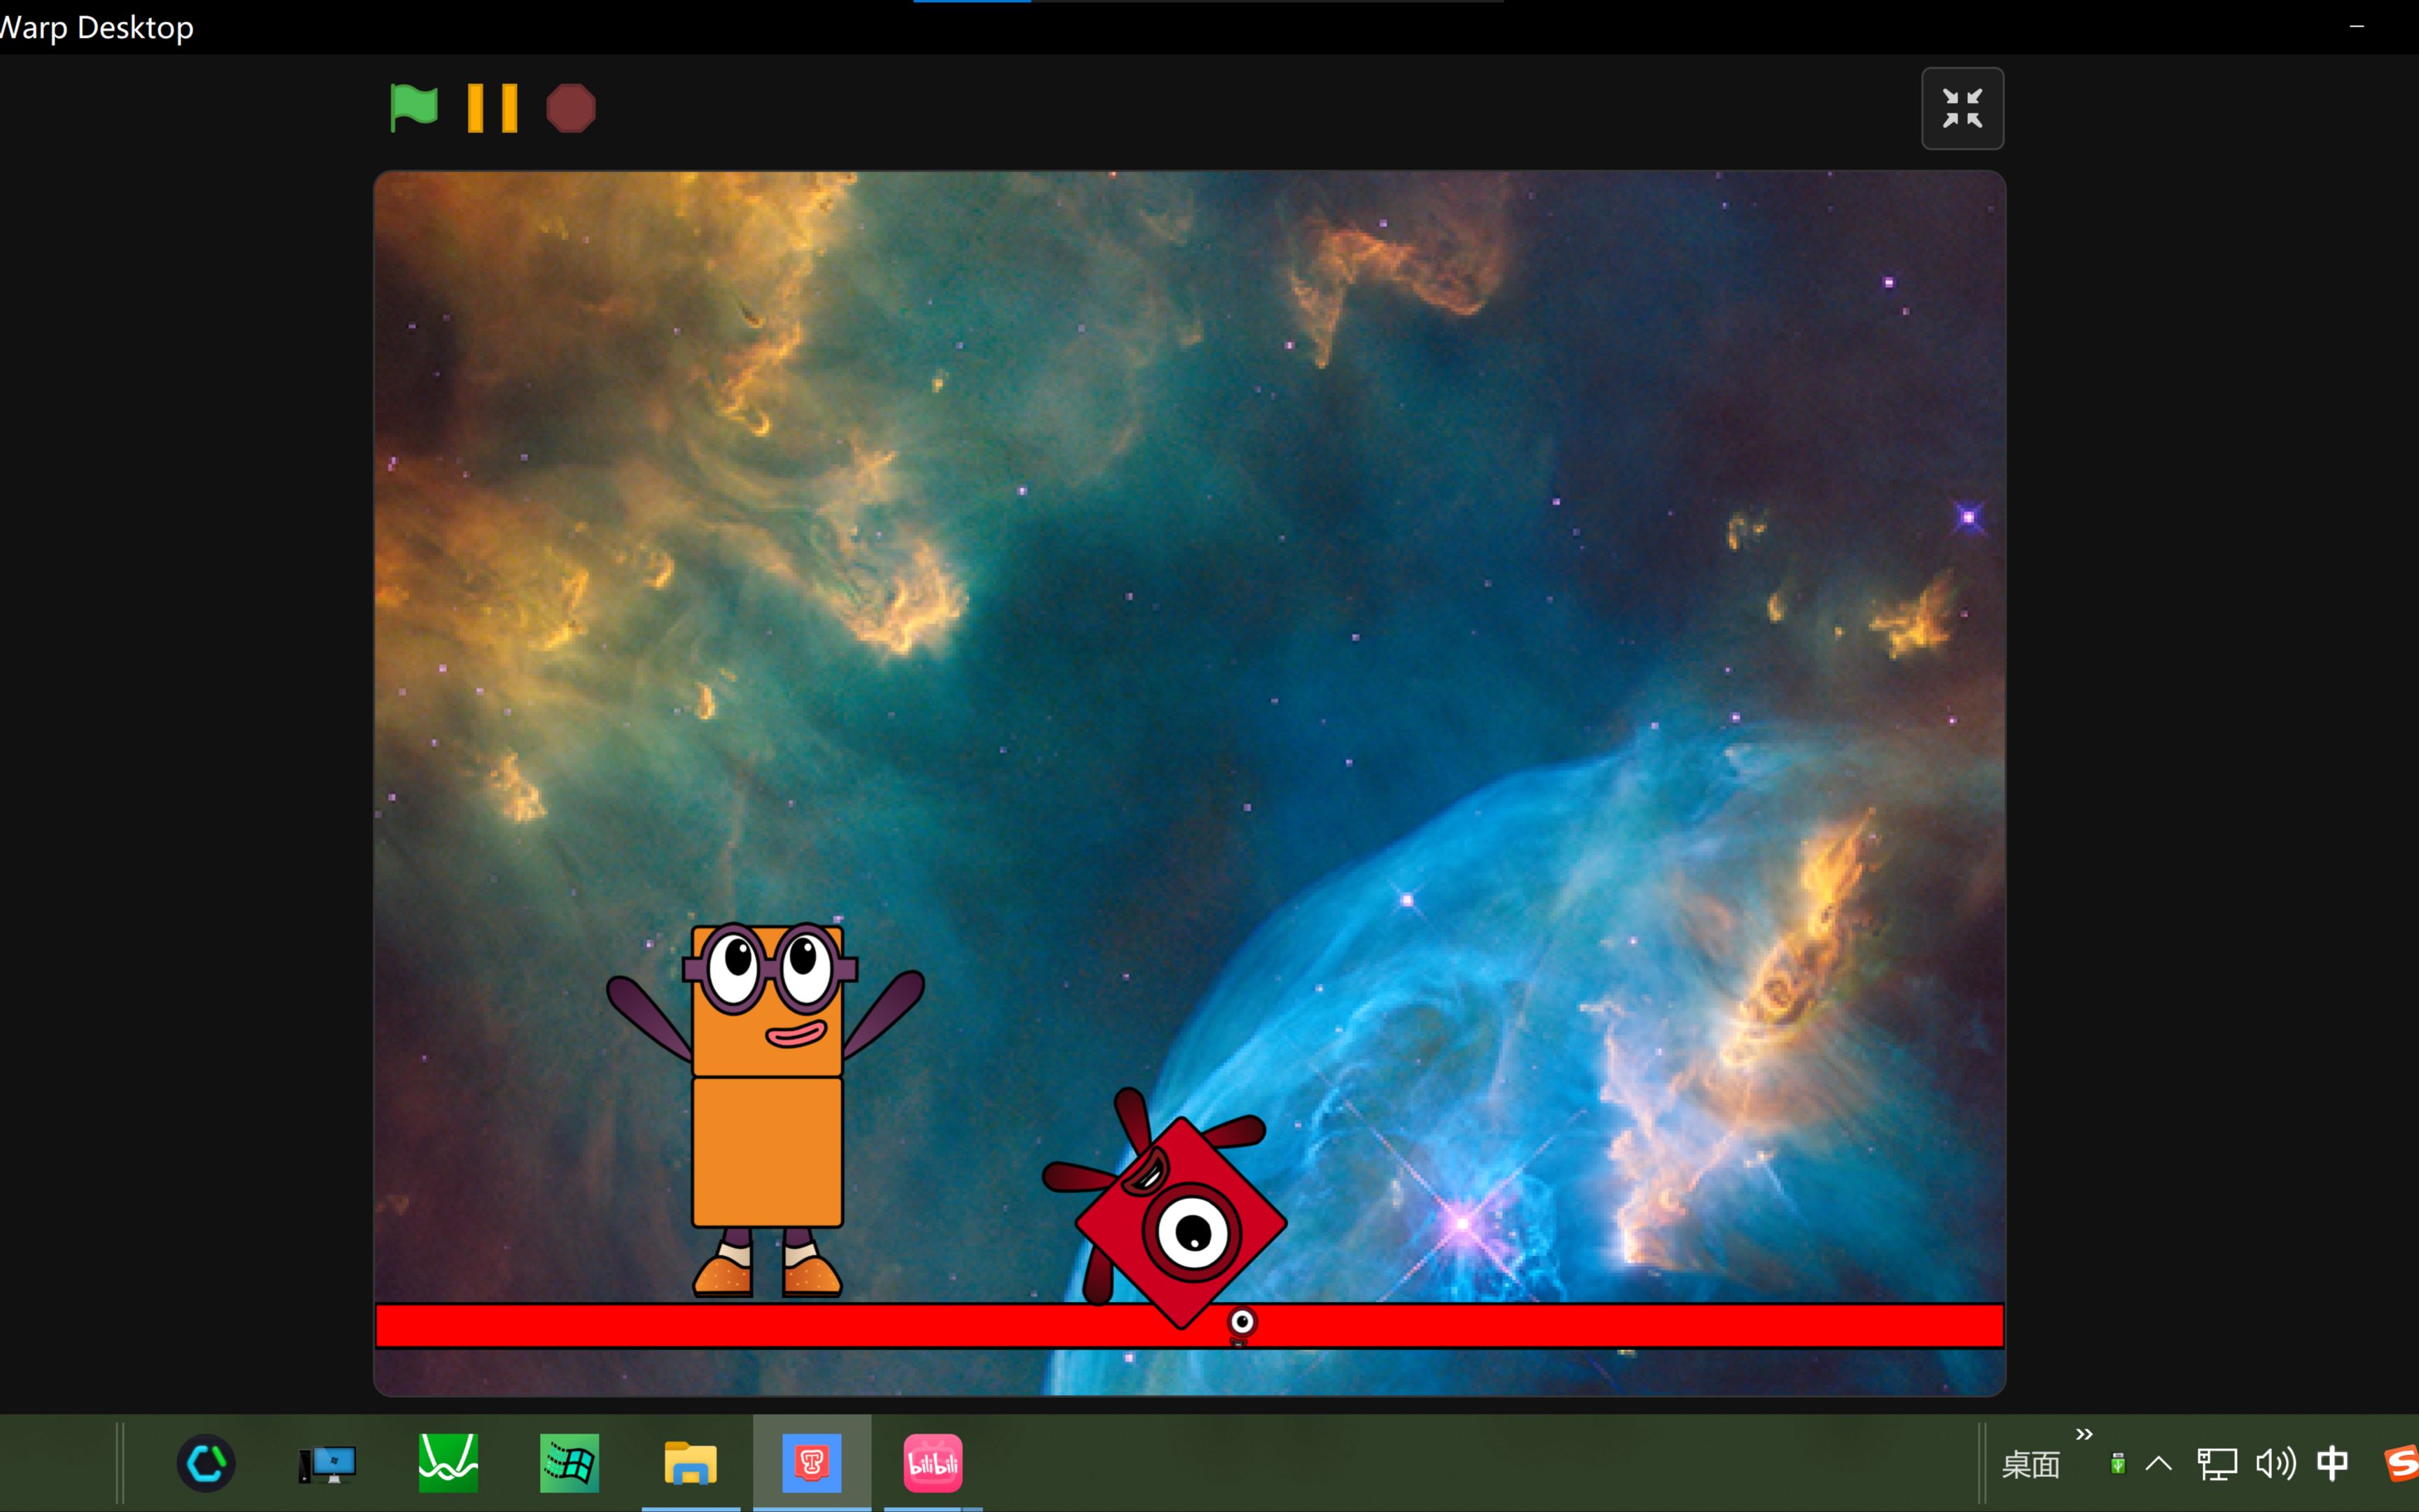The image size is (2419, 1512).
Task: Minimize the TurboWarp Desktop window
Action: [2357, 27]
